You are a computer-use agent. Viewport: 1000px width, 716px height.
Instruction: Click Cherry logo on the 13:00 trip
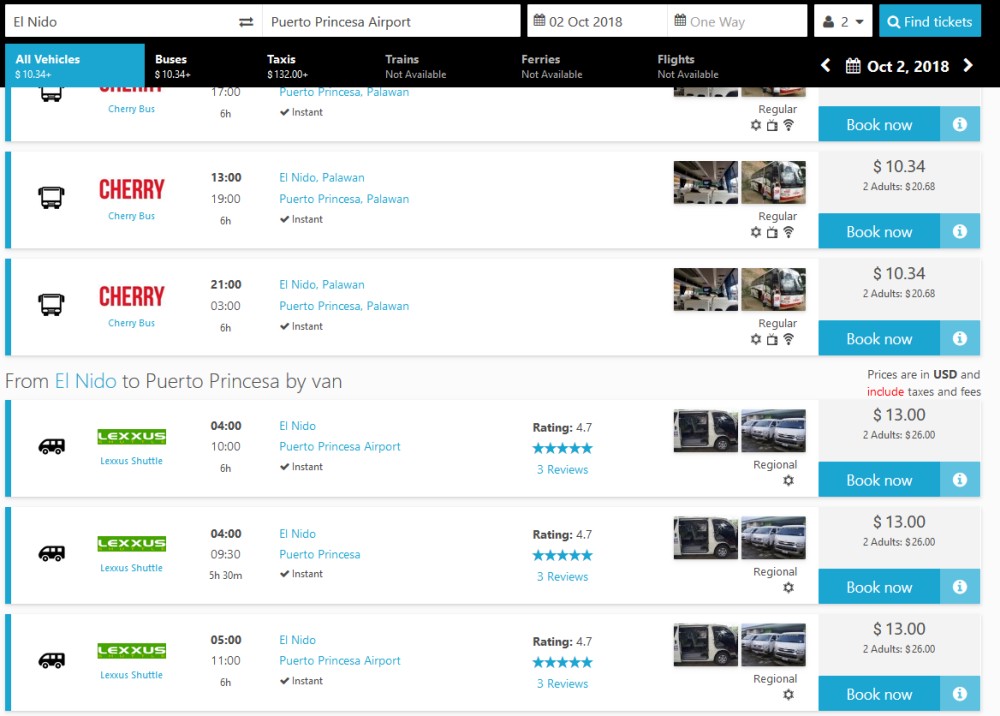131,189
